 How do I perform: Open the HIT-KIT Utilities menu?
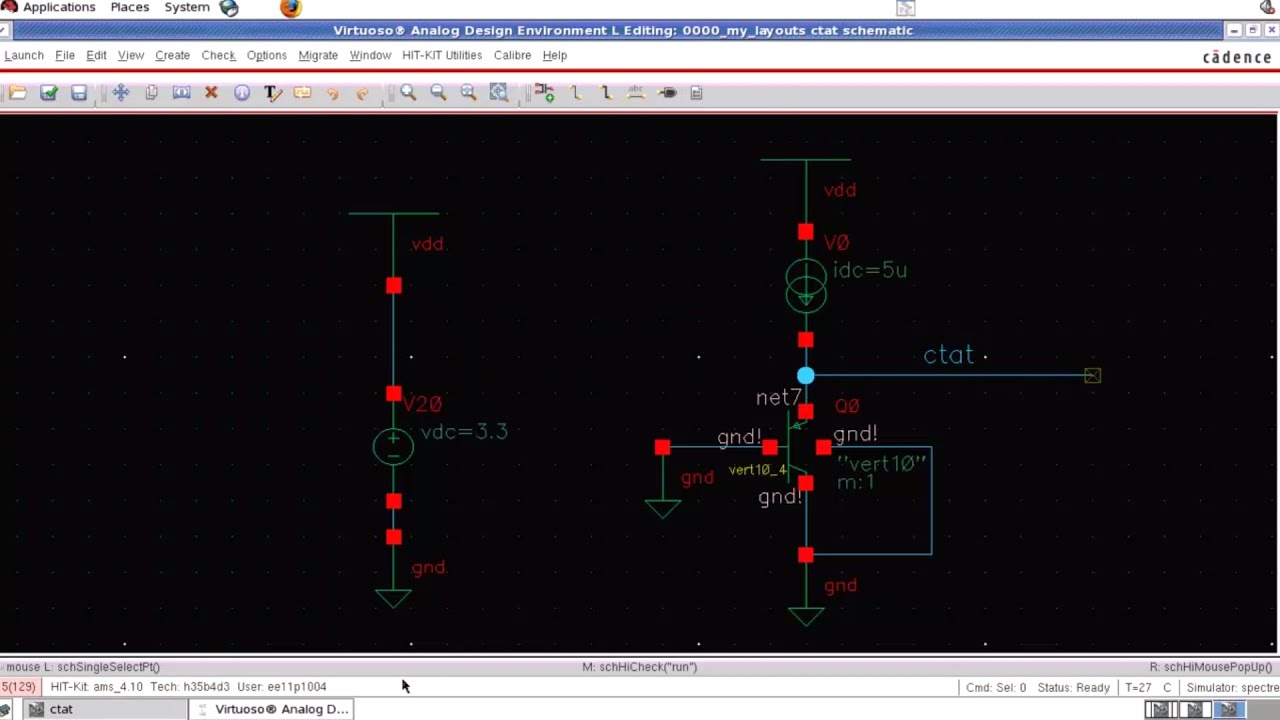point(442,55)
